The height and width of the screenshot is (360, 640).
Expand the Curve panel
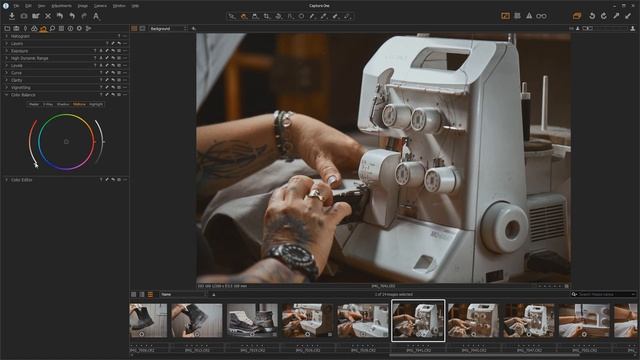(7, 73)
